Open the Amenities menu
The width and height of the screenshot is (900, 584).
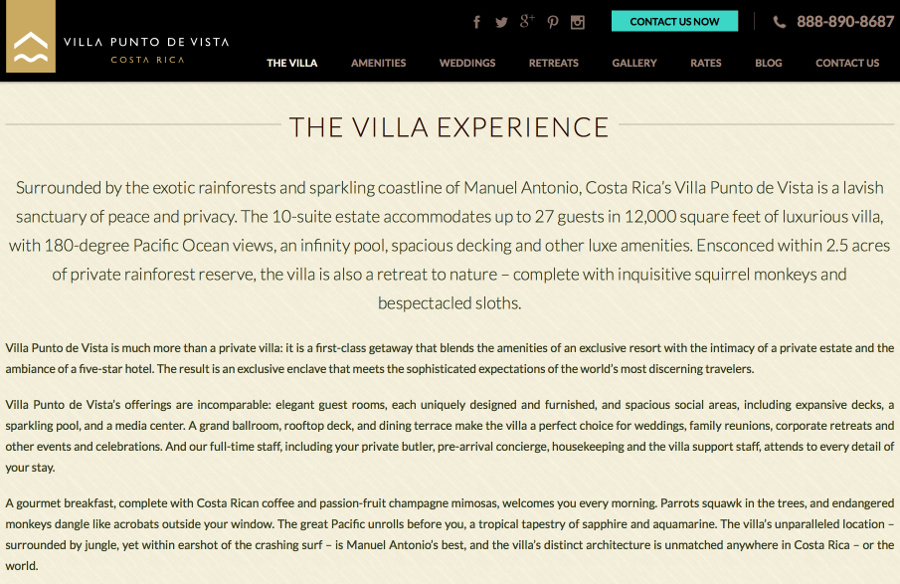click(x=378, y=63)
